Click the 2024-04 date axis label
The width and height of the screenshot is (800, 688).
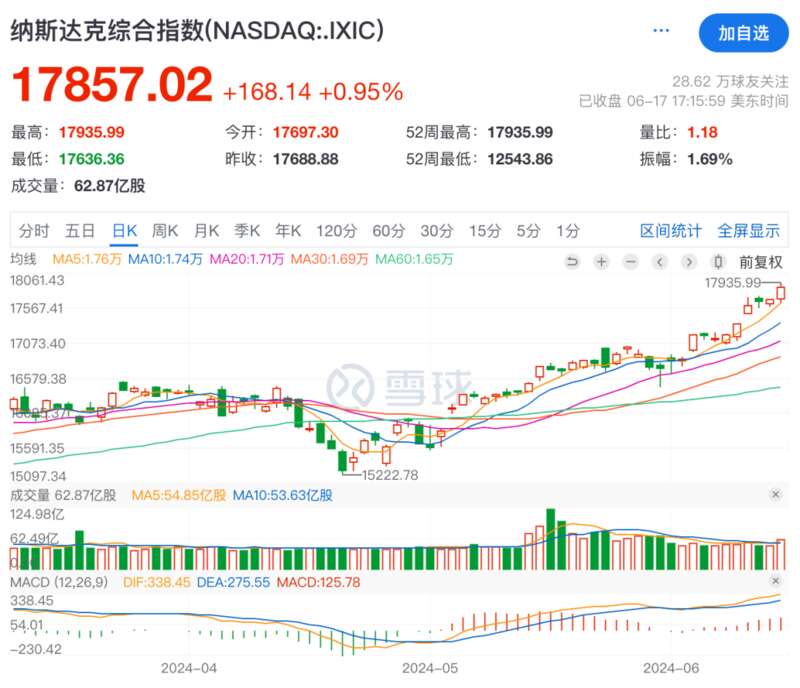(x=189, y=668)
